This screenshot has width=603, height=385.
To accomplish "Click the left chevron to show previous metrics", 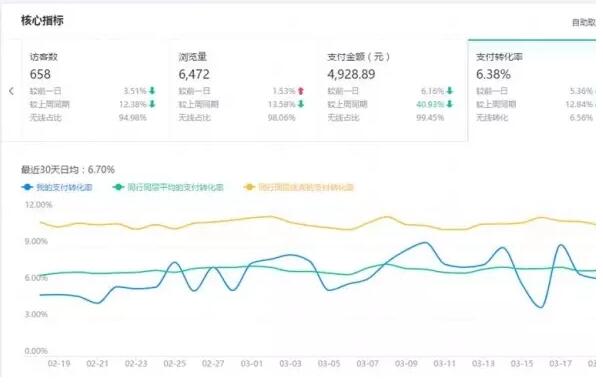I will point(12,91).
